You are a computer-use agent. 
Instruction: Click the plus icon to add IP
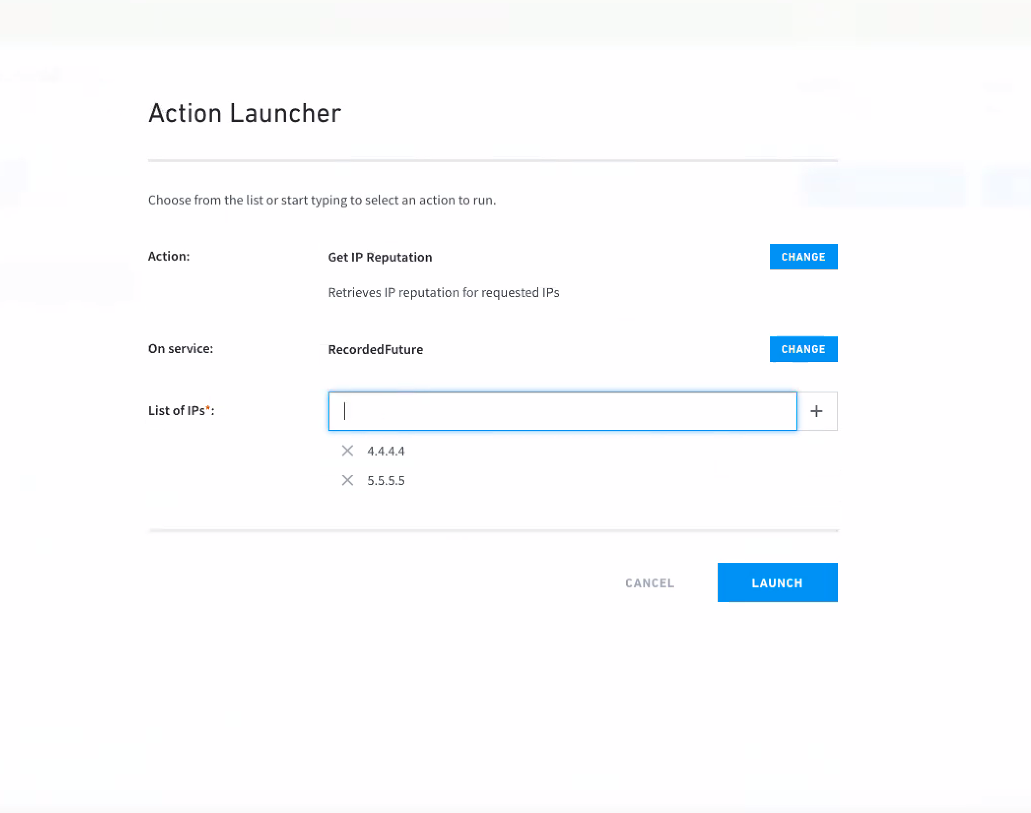pyautogui.click(x=816, y=411)
